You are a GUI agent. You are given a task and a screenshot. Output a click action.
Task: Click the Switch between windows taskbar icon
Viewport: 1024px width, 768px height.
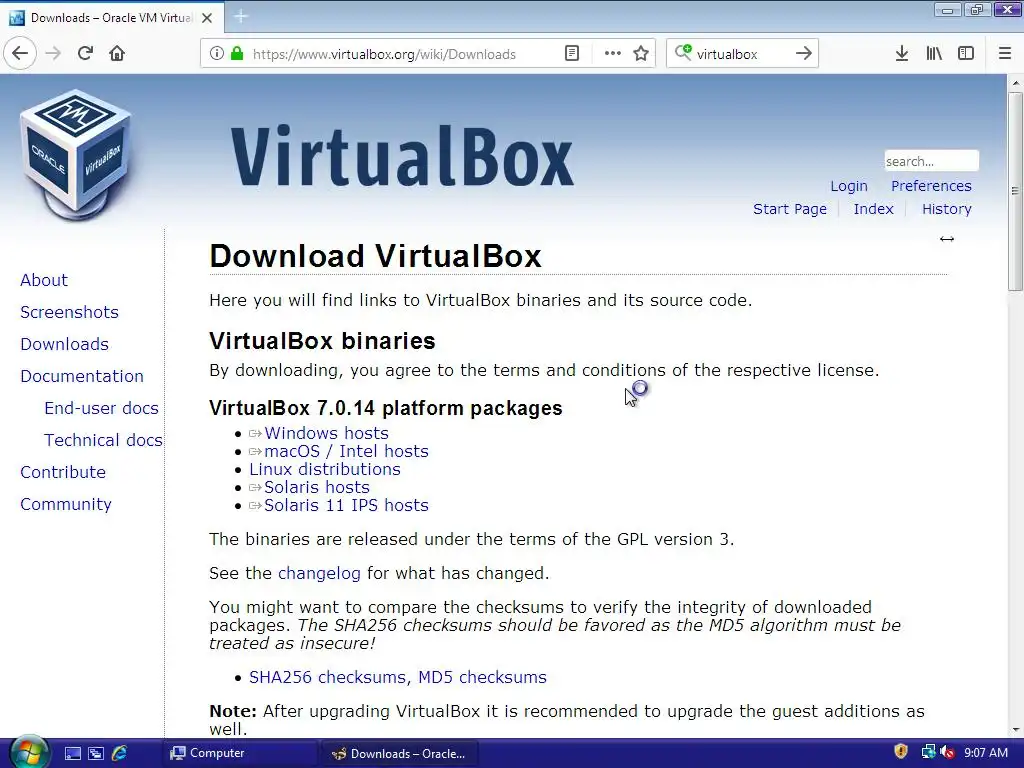point(96,754)
